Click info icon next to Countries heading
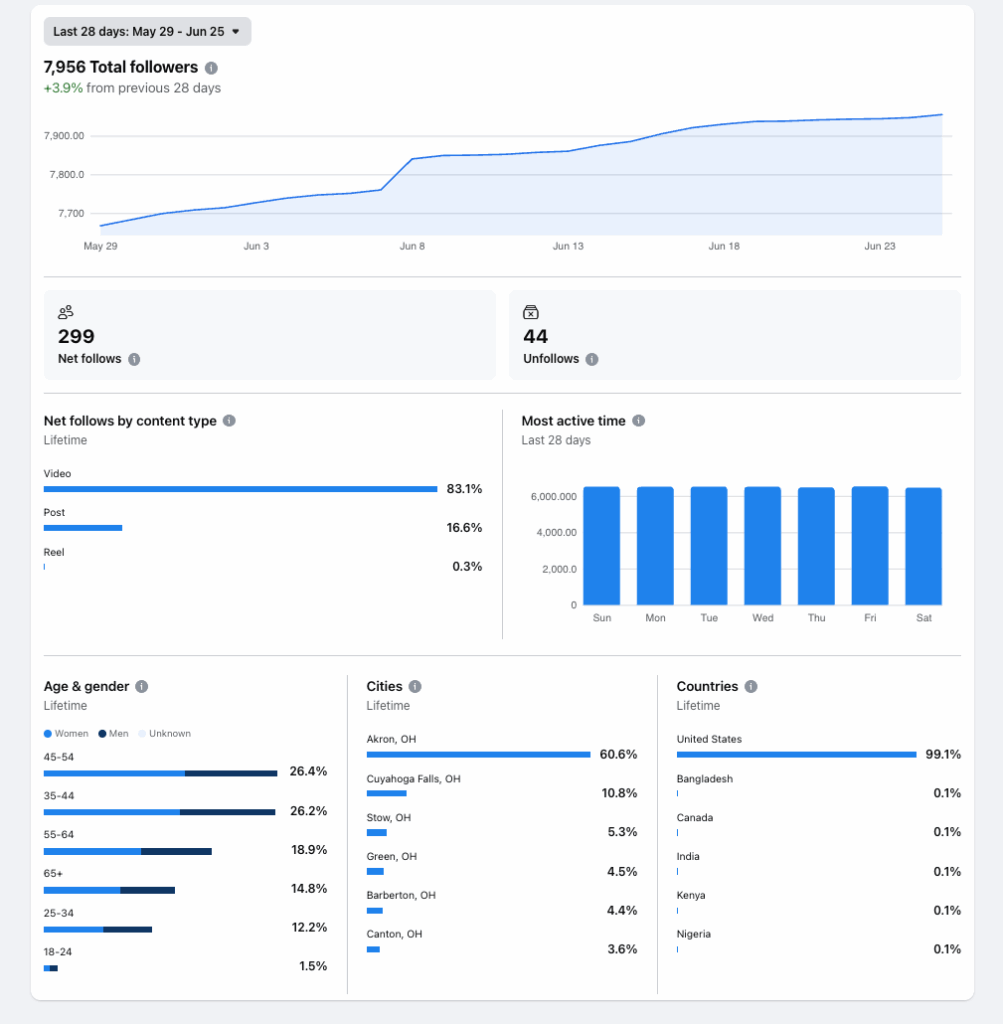 pyautogui.click(x=751, y=687)
